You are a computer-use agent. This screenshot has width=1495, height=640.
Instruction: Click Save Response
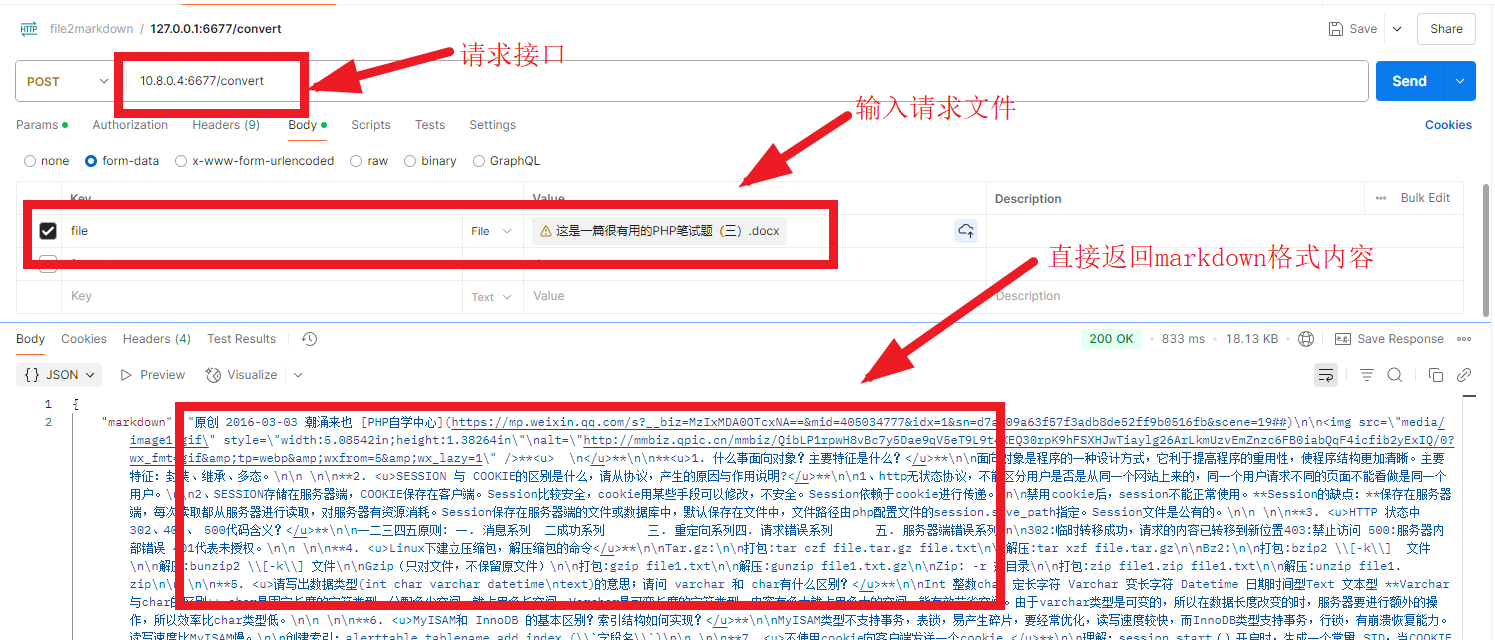tap(1400, 339)
